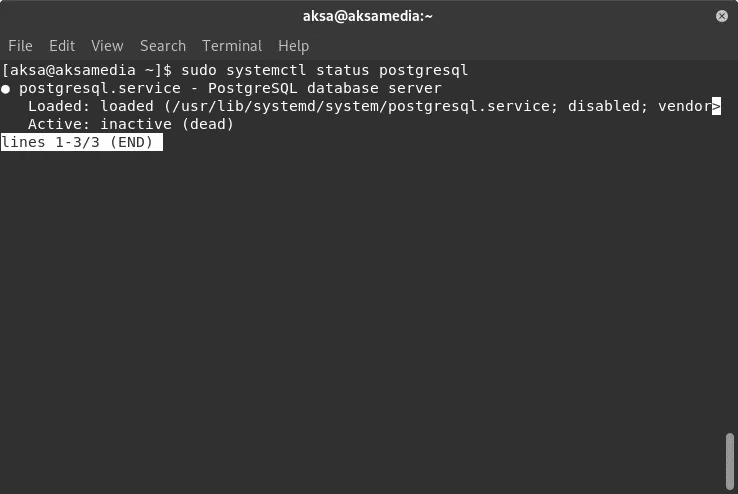Screen dimensions: 738x494
Task: Click the 'inactive (dead)' status text
Action: pos(167,124)
